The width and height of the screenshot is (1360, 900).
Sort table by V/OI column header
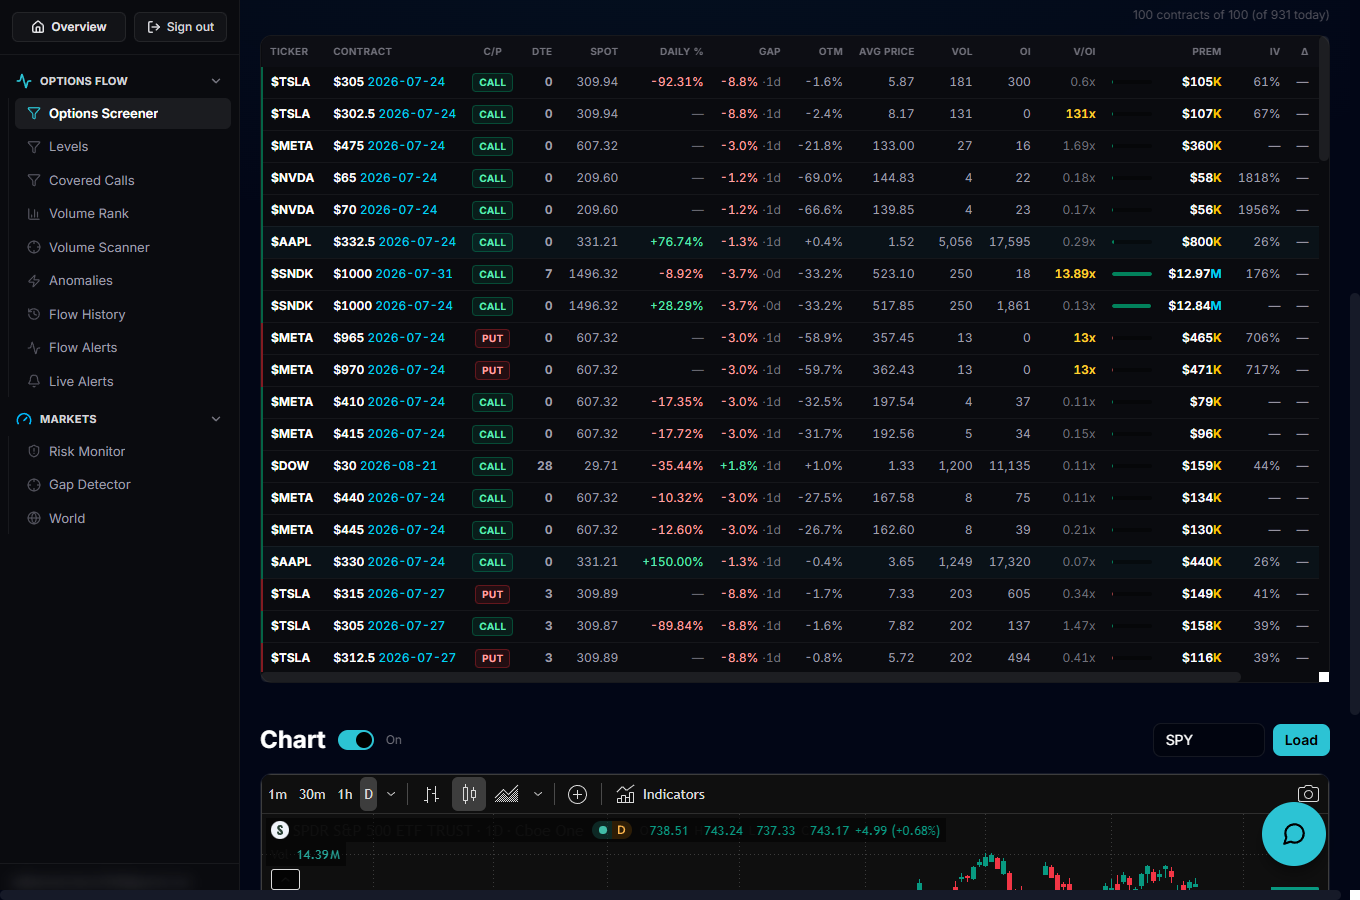coord(1084,51)
